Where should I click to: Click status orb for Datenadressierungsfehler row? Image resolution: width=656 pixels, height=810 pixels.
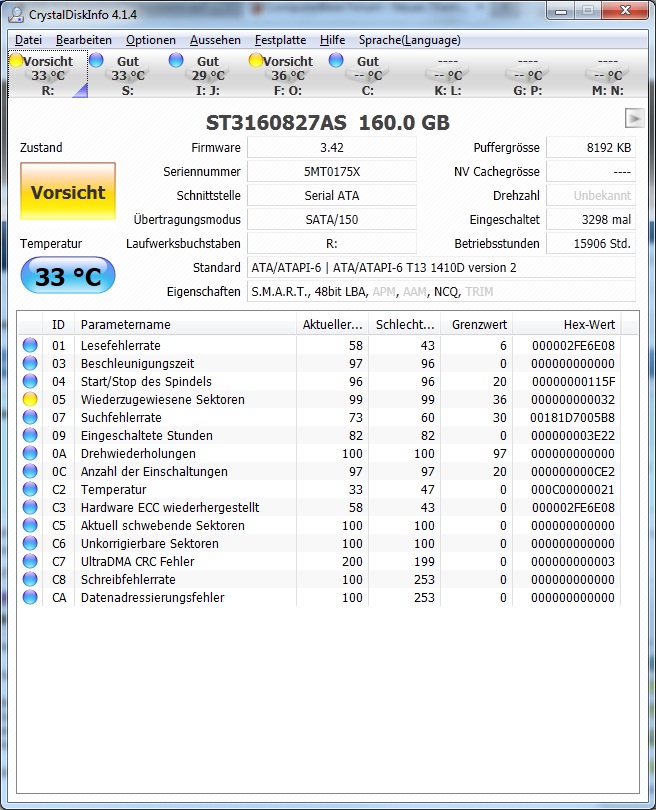point(30,597)
